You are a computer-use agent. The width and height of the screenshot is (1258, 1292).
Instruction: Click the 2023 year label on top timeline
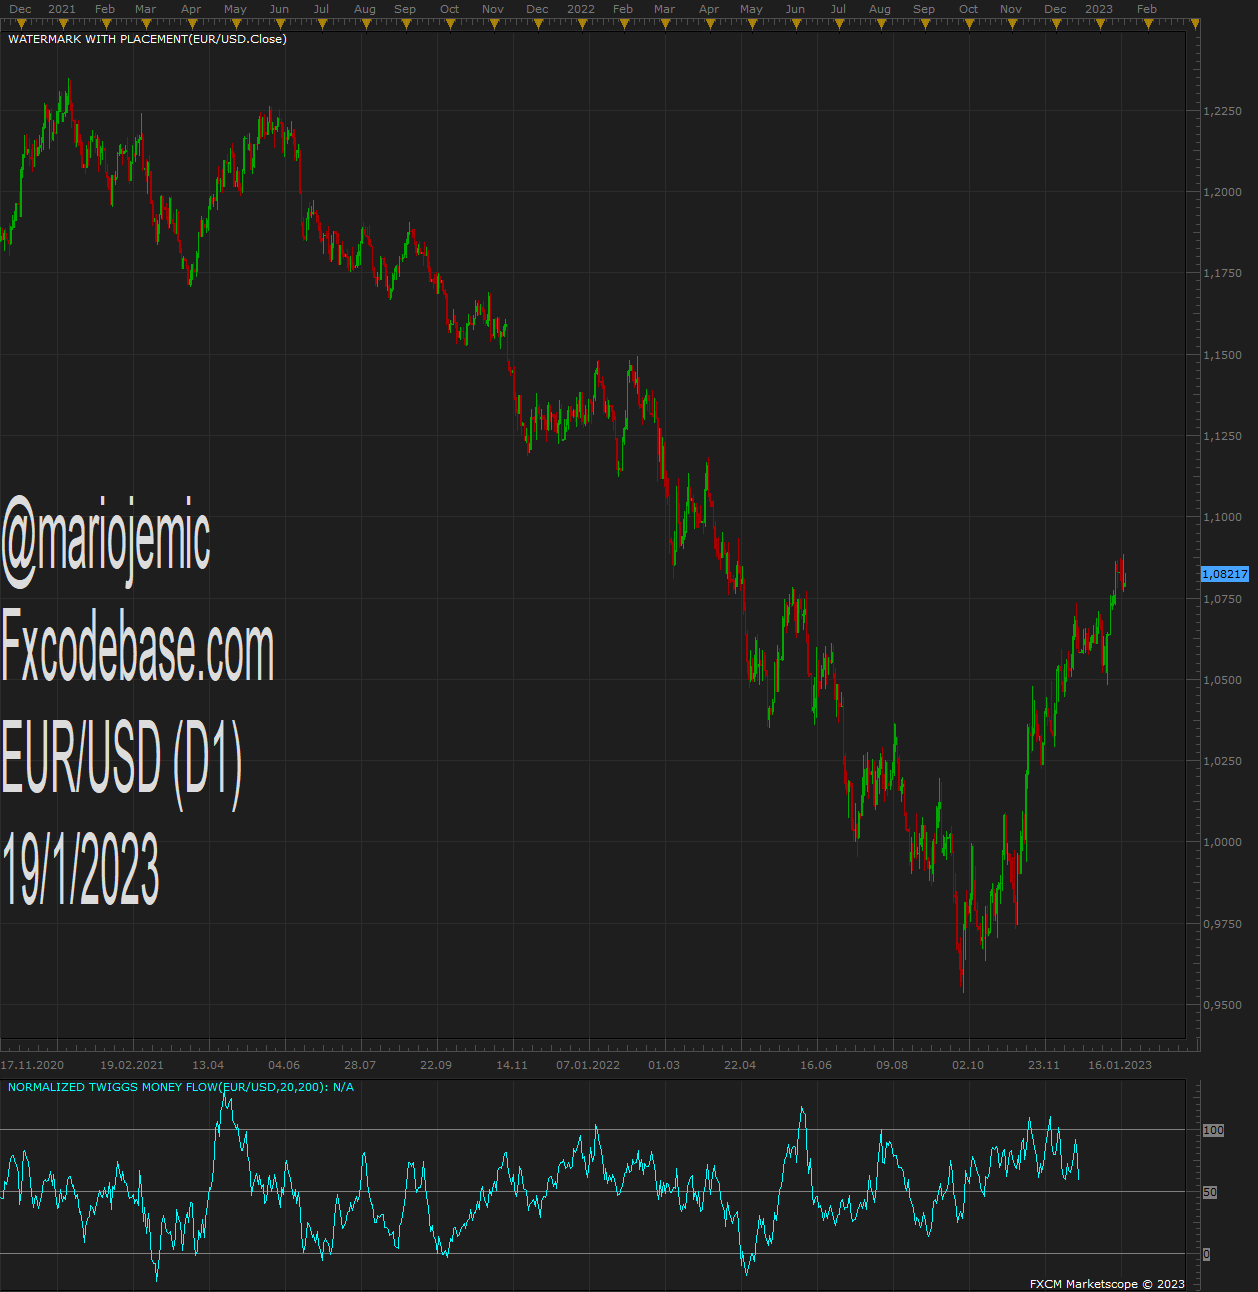click(1099, 9)
